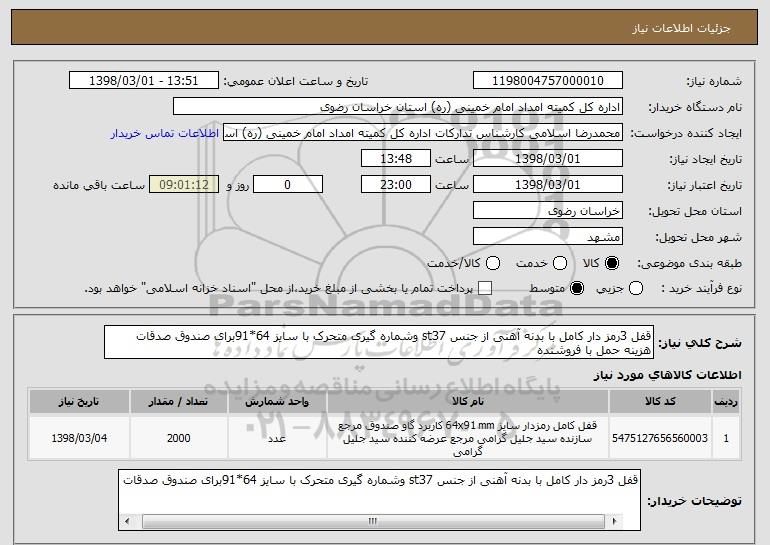
Task: Click the horizontal scrollbar thumb in notes
Action: tap(373, 521)
